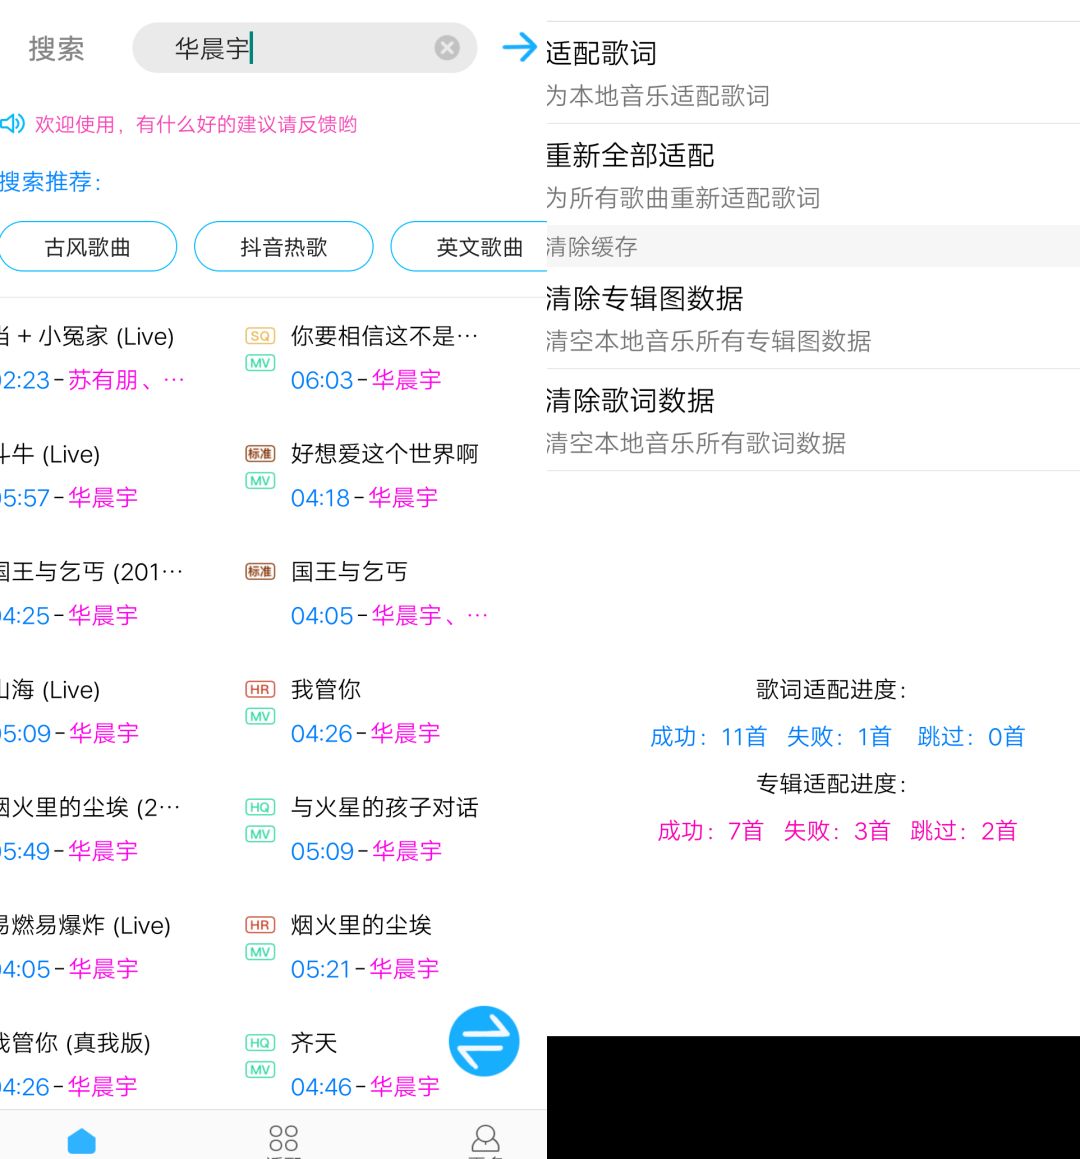Tap the floating blue sync button
The height and width of the screenshot is (1159, 1080).
click(484, 1041)
